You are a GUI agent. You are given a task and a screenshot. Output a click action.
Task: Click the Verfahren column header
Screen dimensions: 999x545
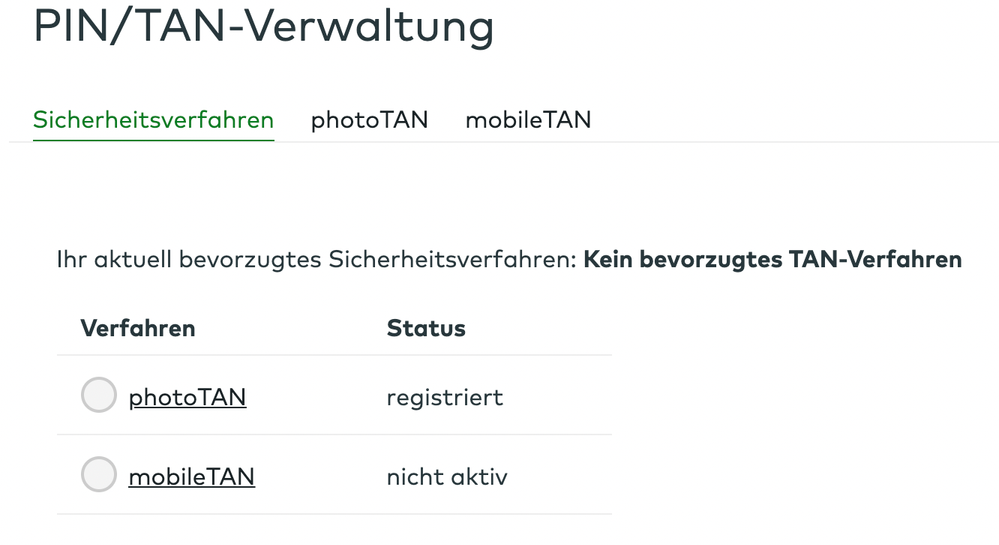[138, 328]
